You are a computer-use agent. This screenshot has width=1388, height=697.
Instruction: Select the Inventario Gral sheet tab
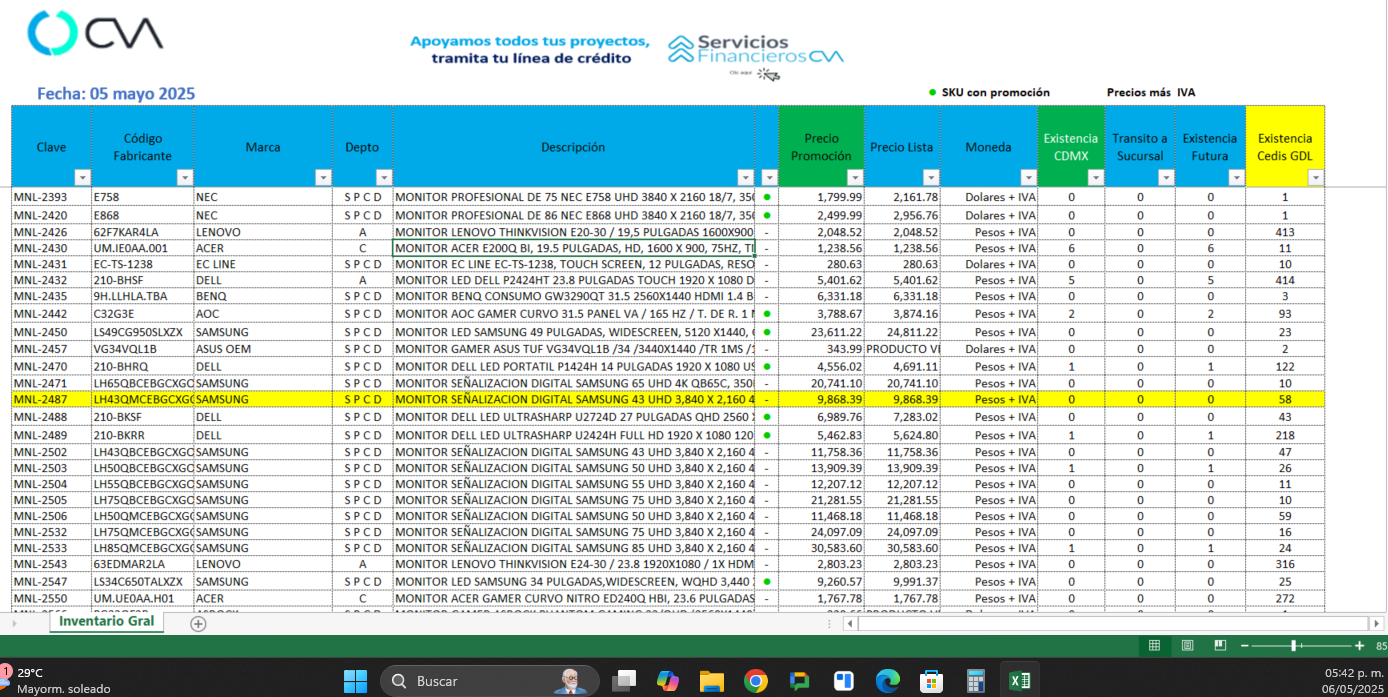106,622
